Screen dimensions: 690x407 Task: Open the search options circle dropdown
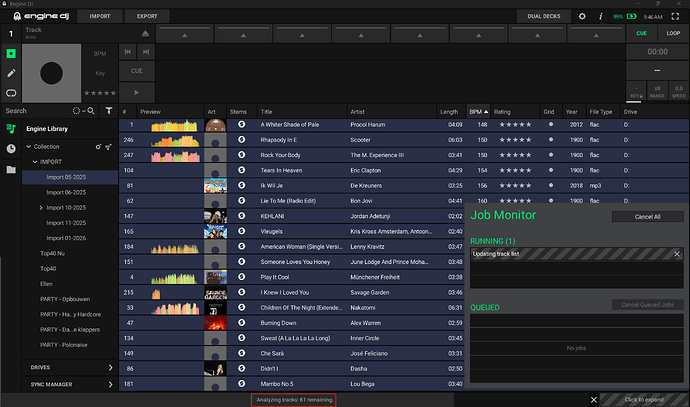point(78,111)
